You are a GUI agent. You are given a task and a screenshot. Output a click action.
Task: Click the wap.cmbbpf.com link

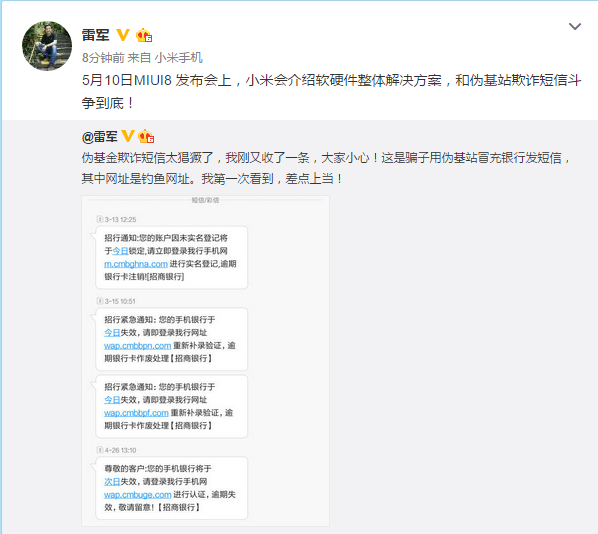coord(136,413)
